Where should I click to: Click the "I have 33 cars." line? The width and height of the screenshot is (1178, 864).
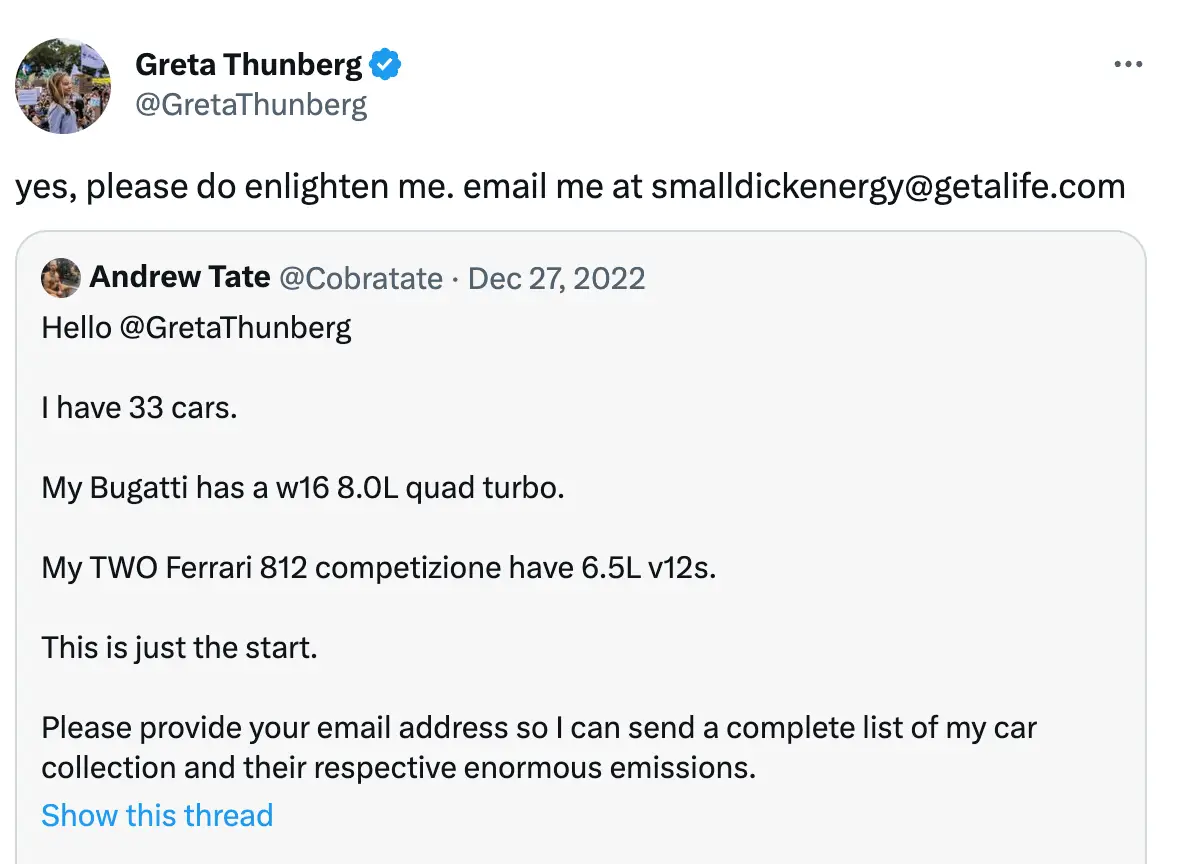[x=139, y=408]
